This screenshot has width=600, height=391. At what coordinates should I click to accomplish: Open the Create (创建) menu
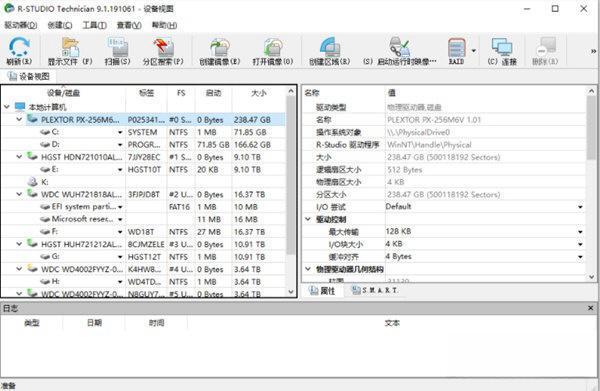[60, 25]
